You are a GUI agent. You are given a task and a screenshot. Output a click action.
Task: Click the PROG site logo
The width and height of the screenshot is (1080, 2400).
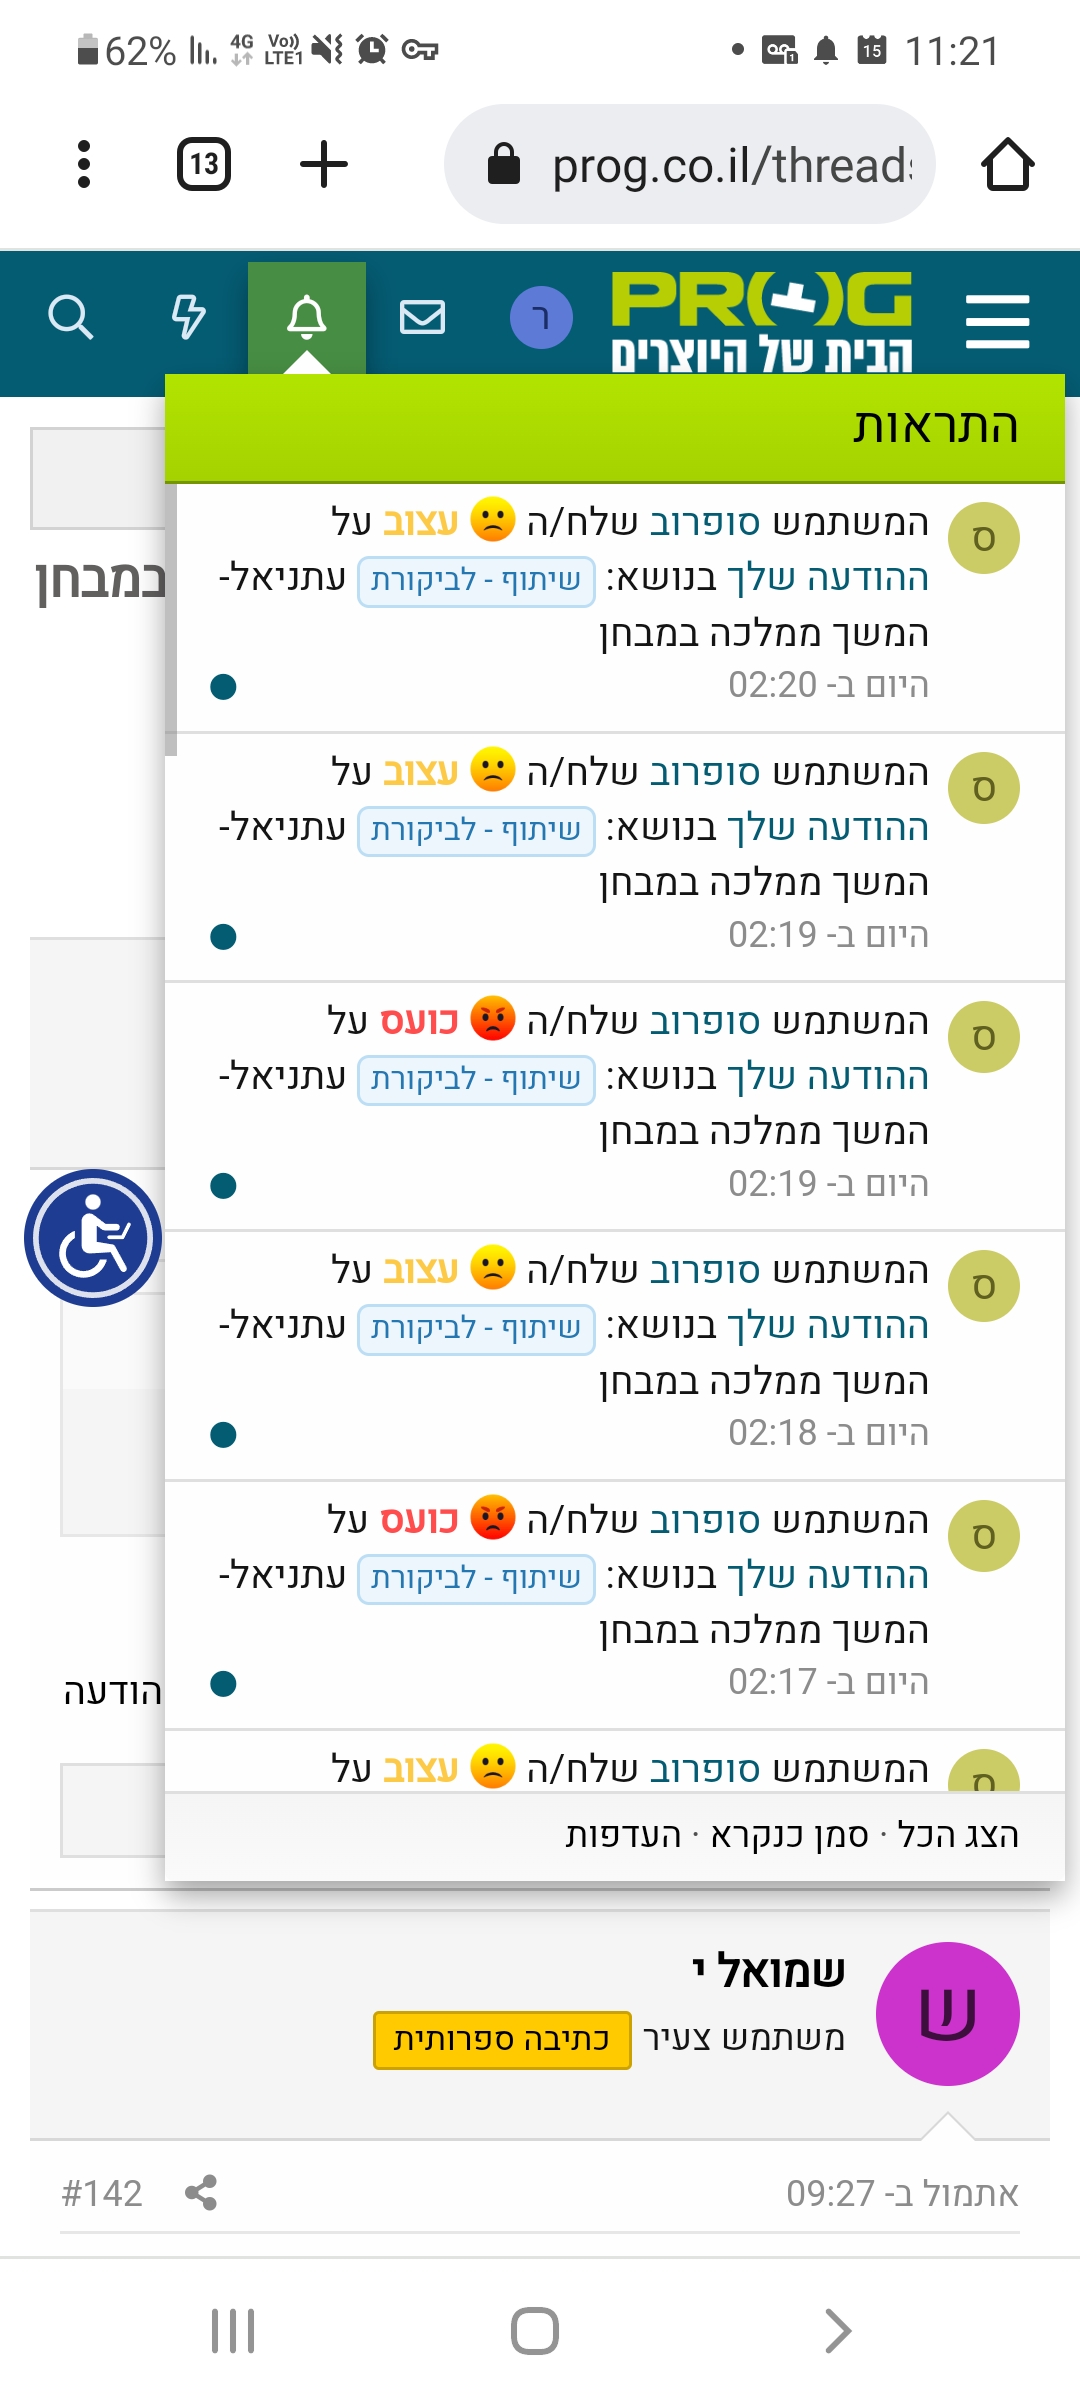pyautogui.click(x=762, y=320)
